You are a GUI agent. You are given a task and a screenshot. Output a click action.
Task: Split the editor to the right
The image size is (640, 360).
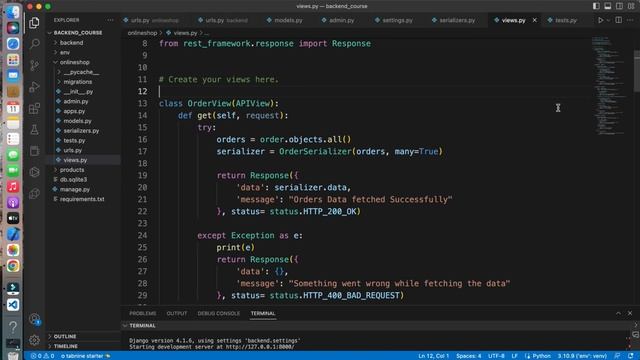click(619, 20)
